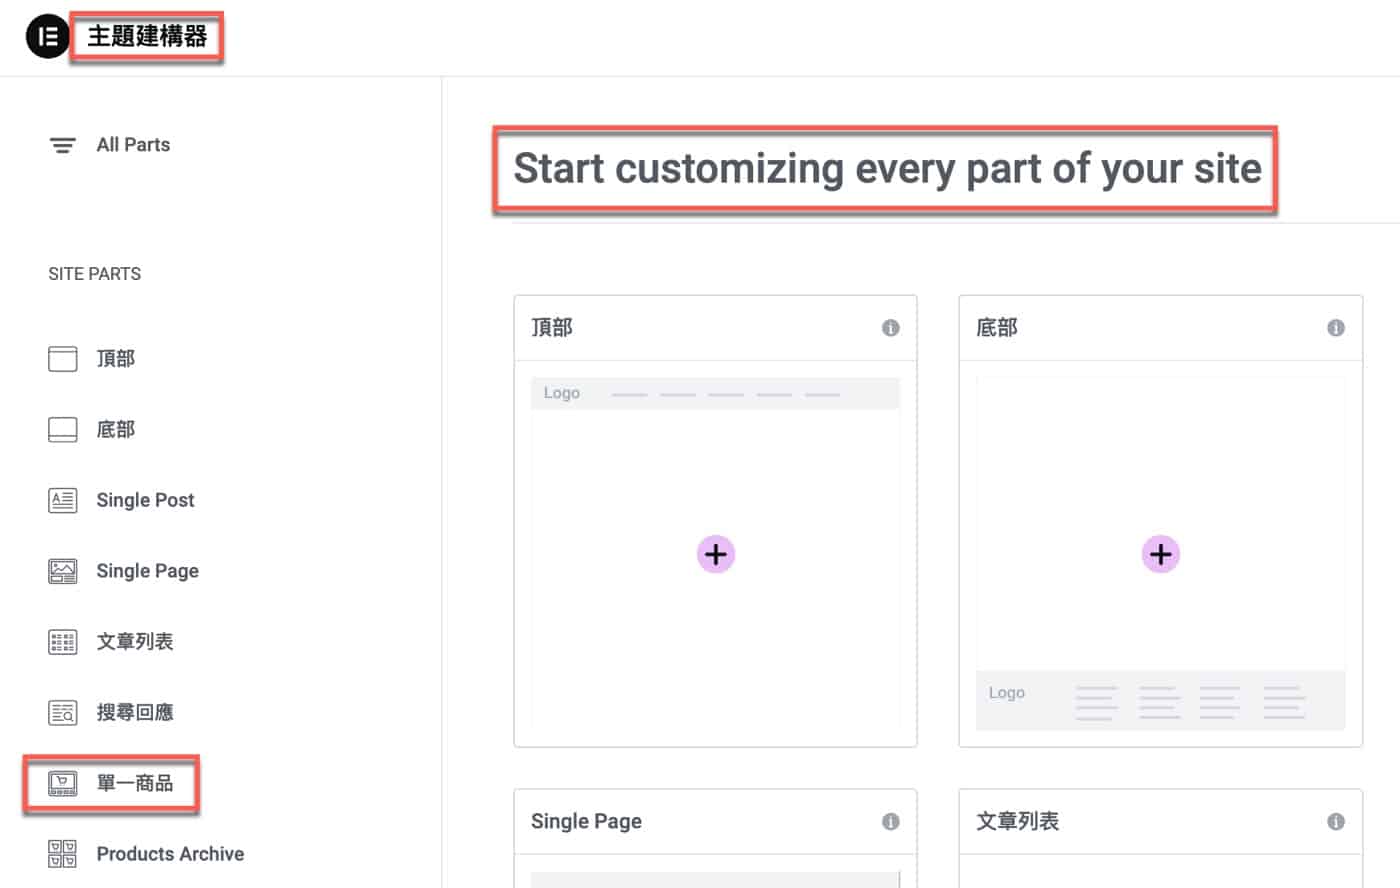Click the 文章列表 archive icon in sidebar
The image size is (1400, 888).
coord(63,642)
